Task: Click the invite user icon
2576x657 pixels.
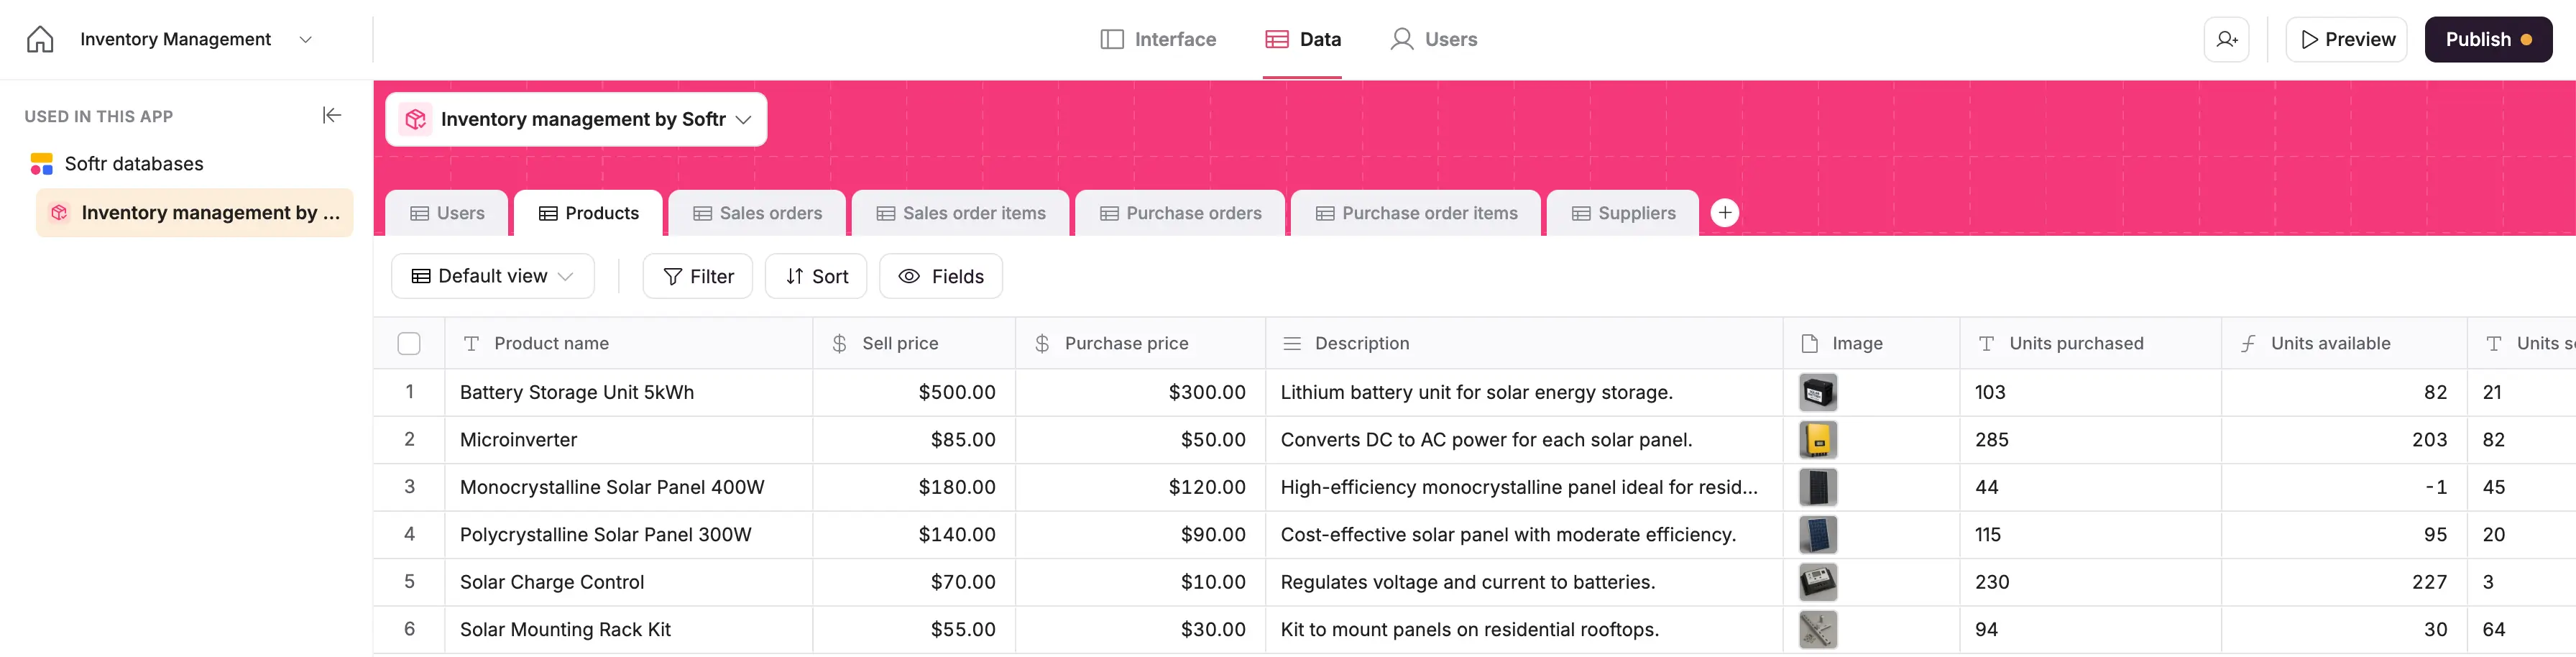Action: coord(2226,39)
